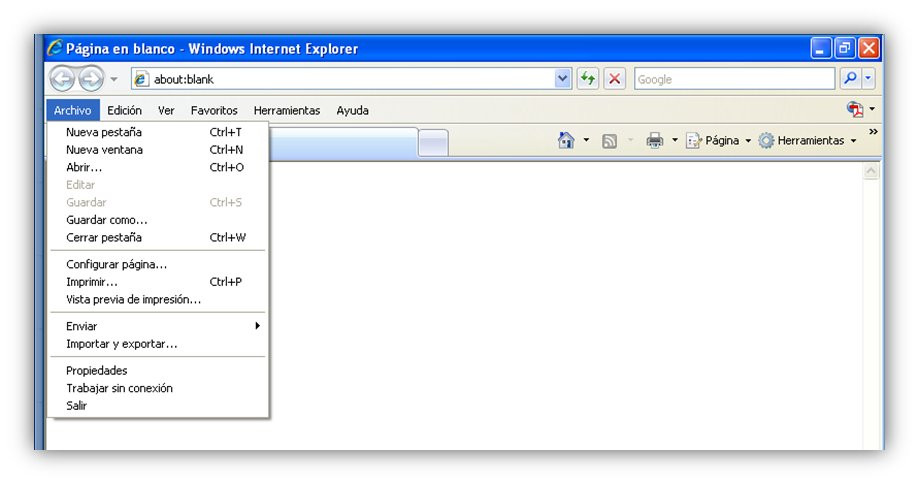This screenshot has height=484, width=919.
Task: Select Nueva pestaña in Archivo menu
Action: (158, 132)
